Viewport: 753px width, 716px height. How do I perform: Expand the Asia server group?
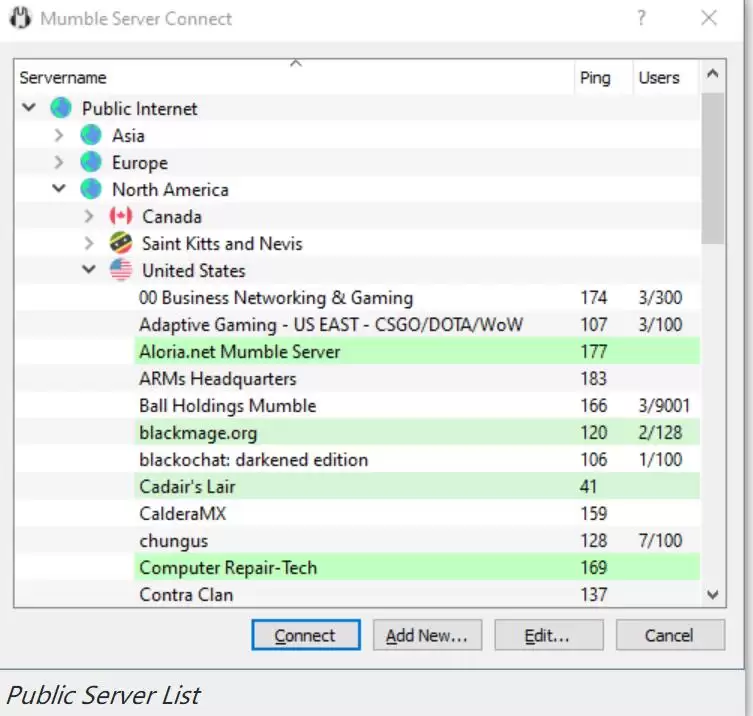[x=59, y=135]
